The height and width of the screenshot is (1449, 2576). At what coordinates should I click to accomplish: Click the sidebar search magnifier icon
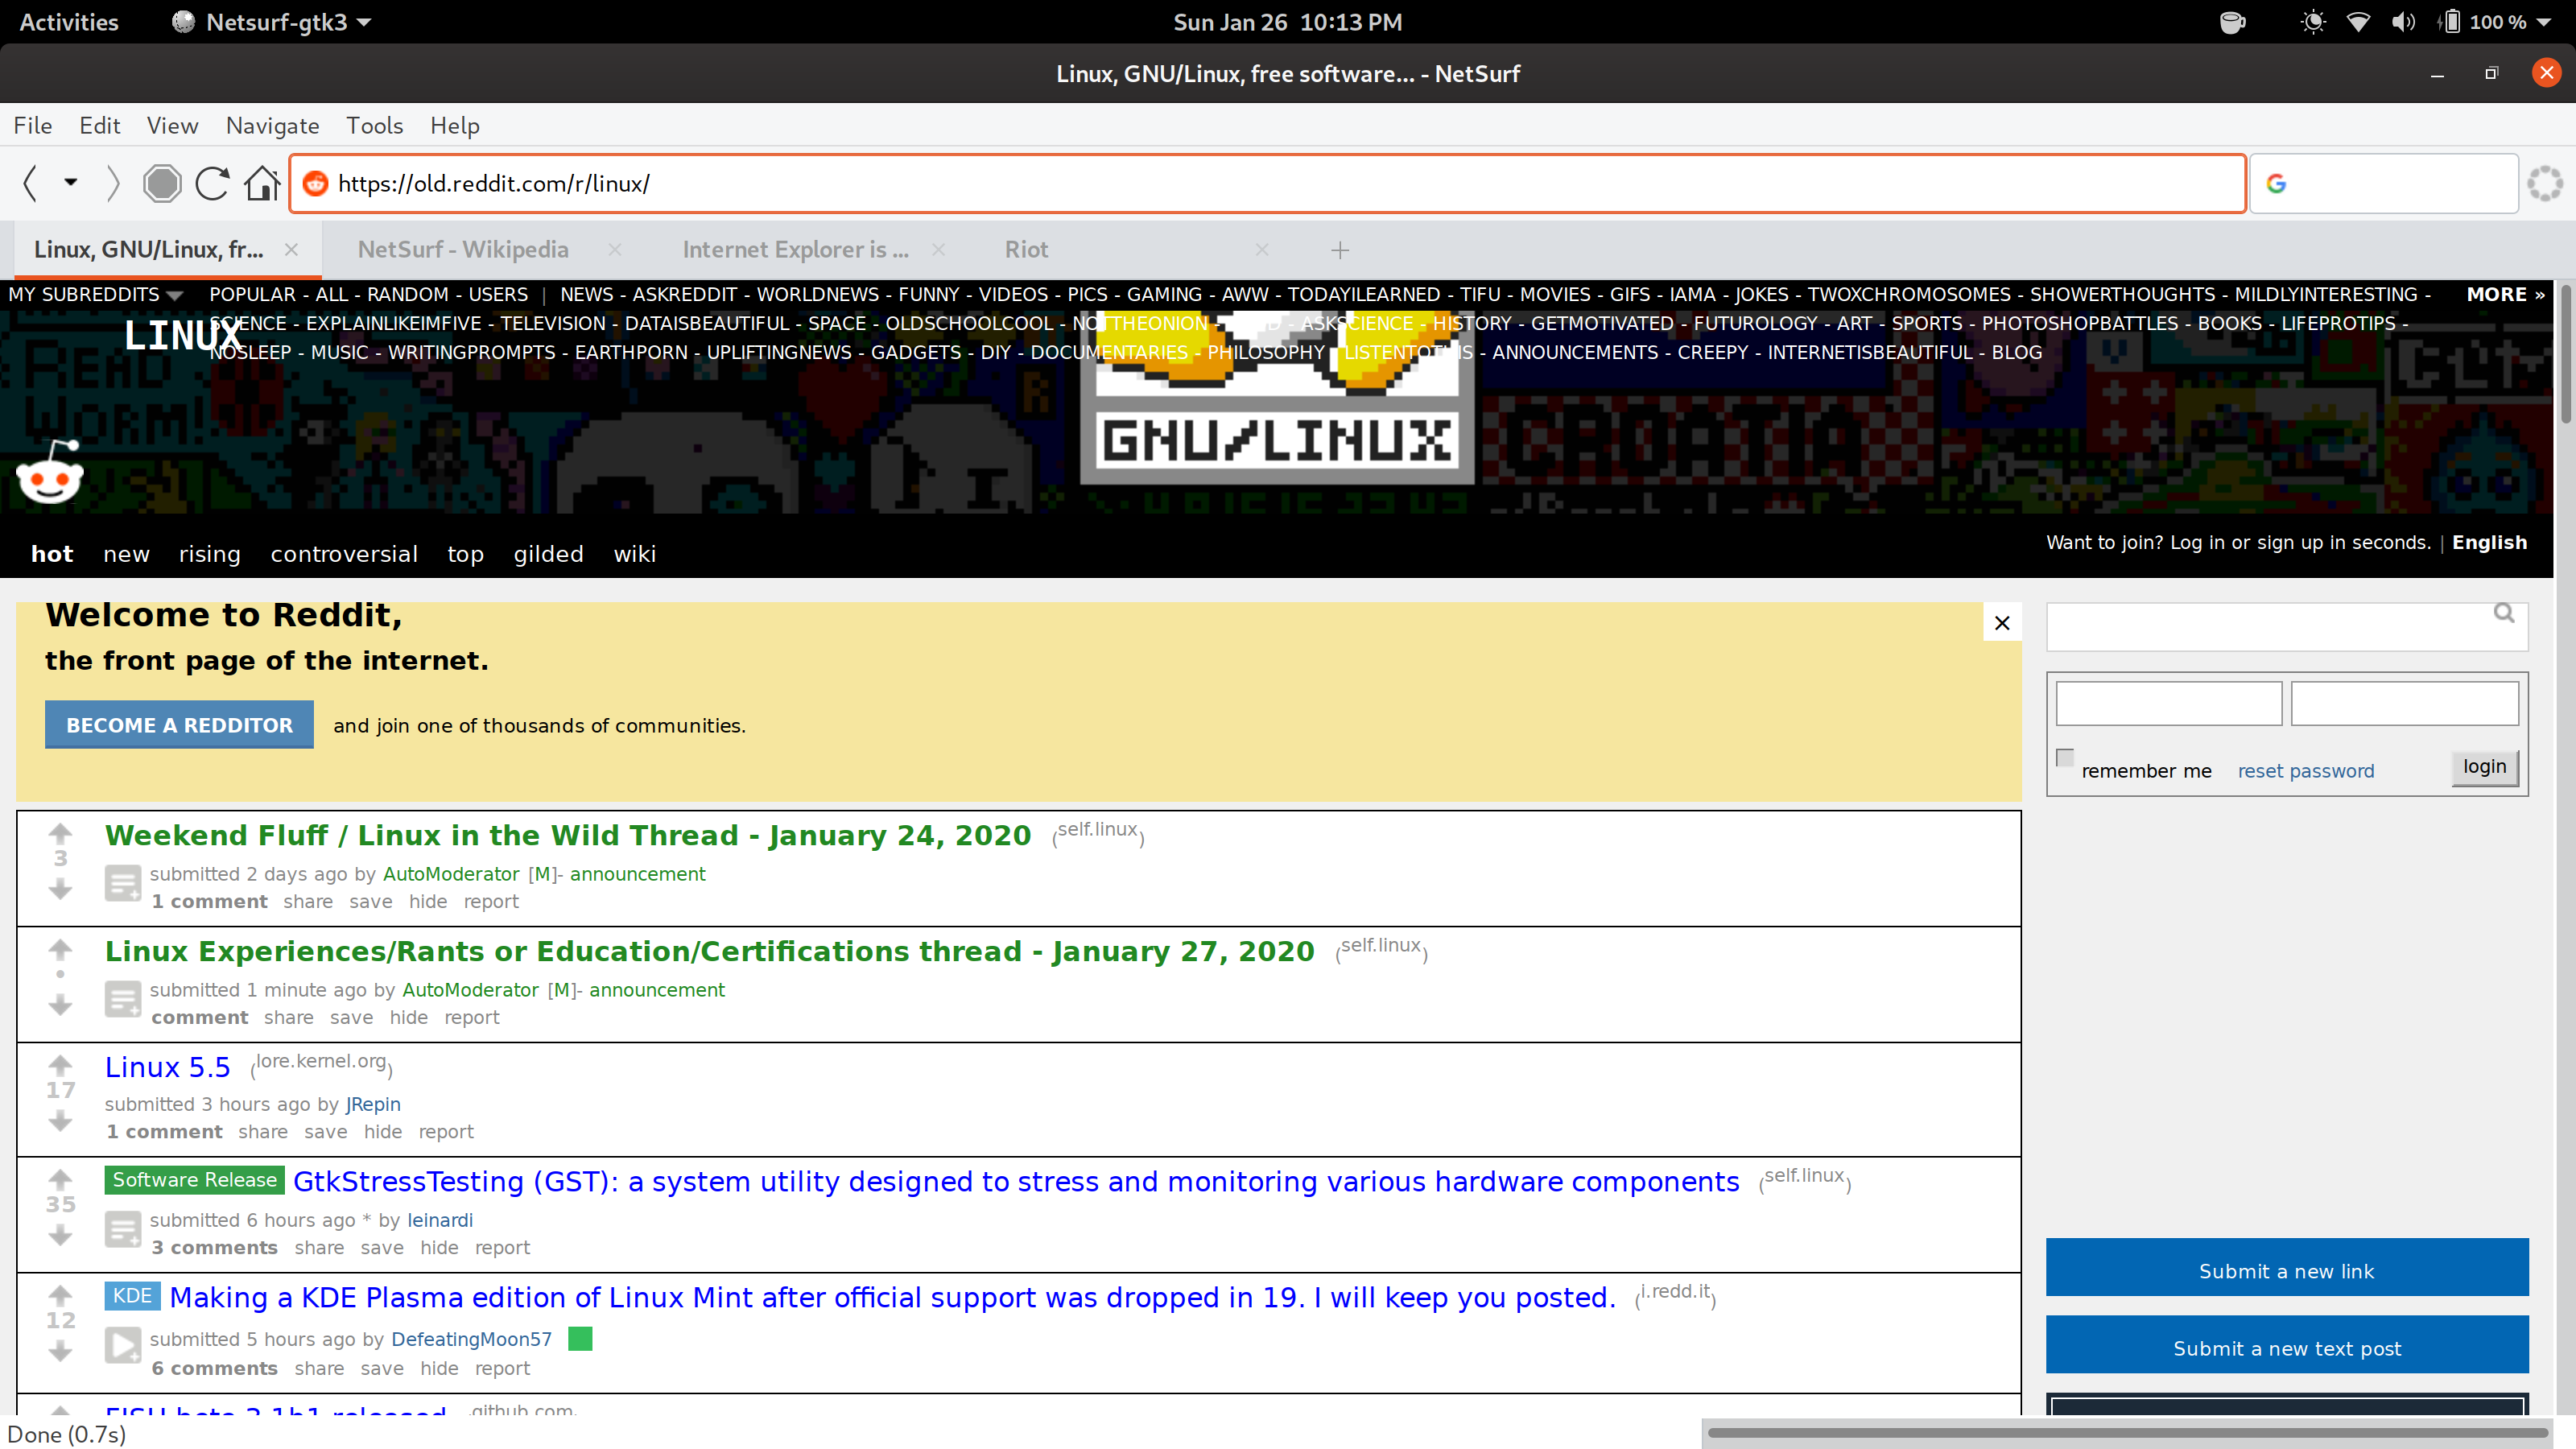click(2503, 613)
